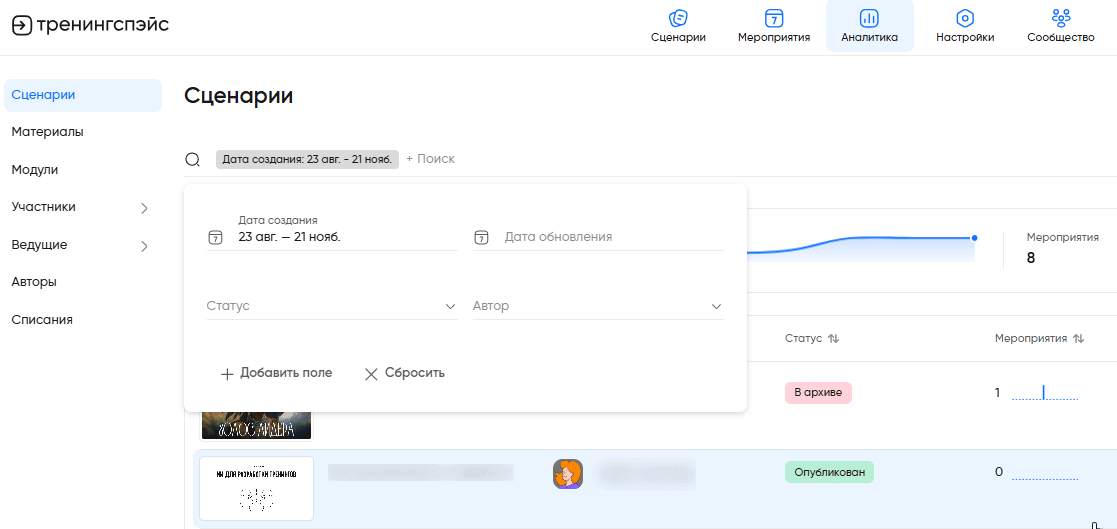The height and width of the screenshot is (529, 1117).
Task: Click the search magnifier icon
Action: coord(192,159)
